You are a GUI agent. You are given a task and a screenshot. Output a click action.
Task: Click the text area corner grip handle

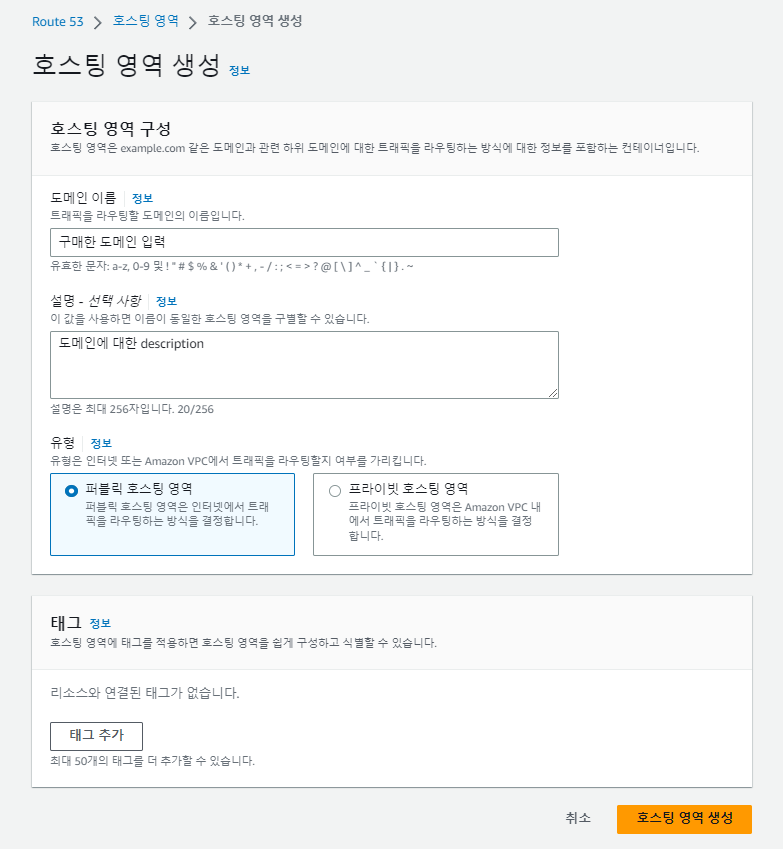point(552,393)
